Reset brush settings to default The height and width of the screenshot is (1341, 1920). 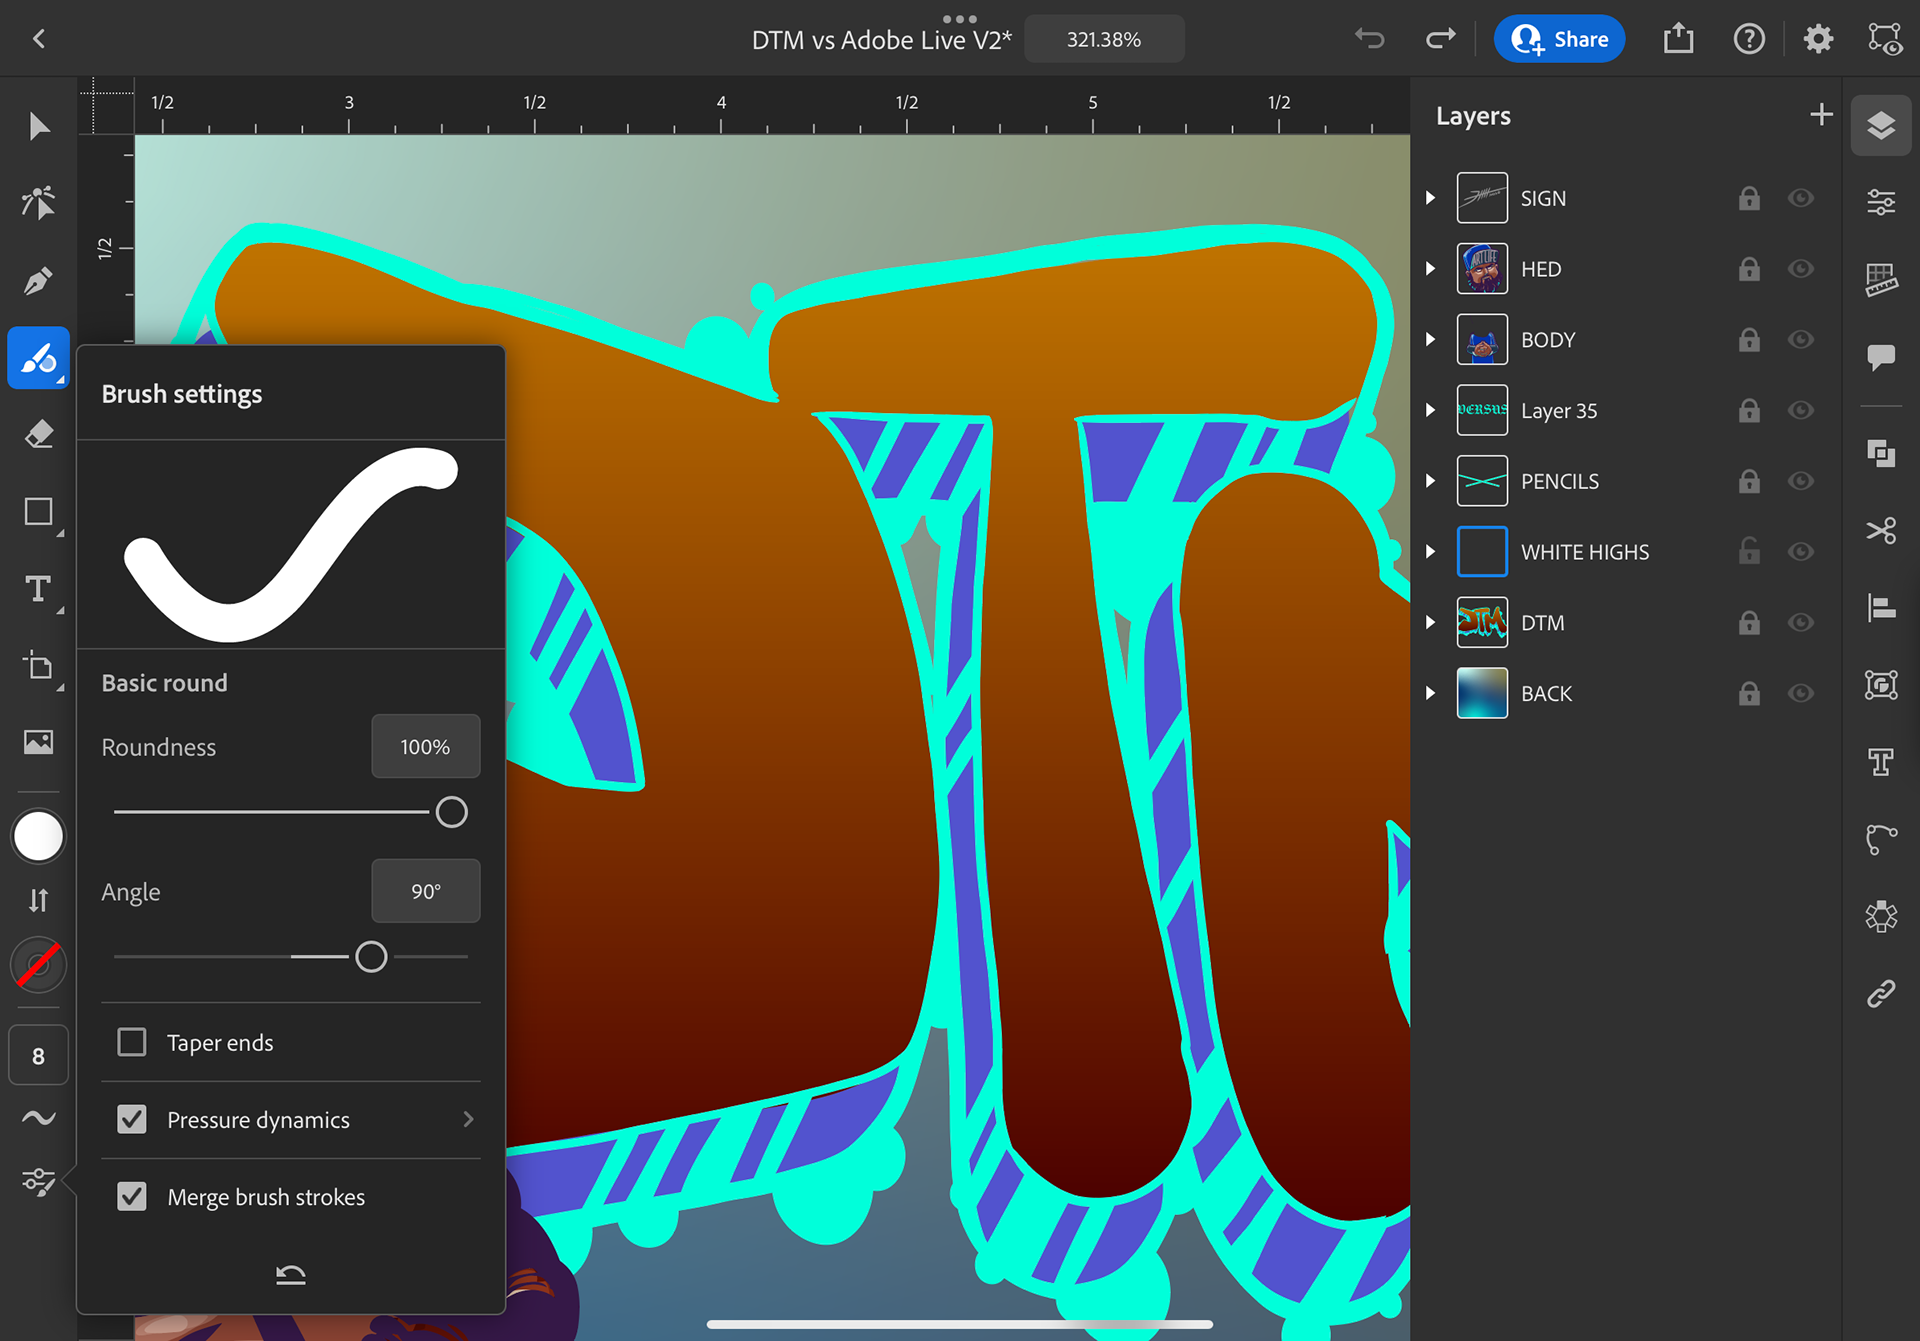(x=290, y=1274)
